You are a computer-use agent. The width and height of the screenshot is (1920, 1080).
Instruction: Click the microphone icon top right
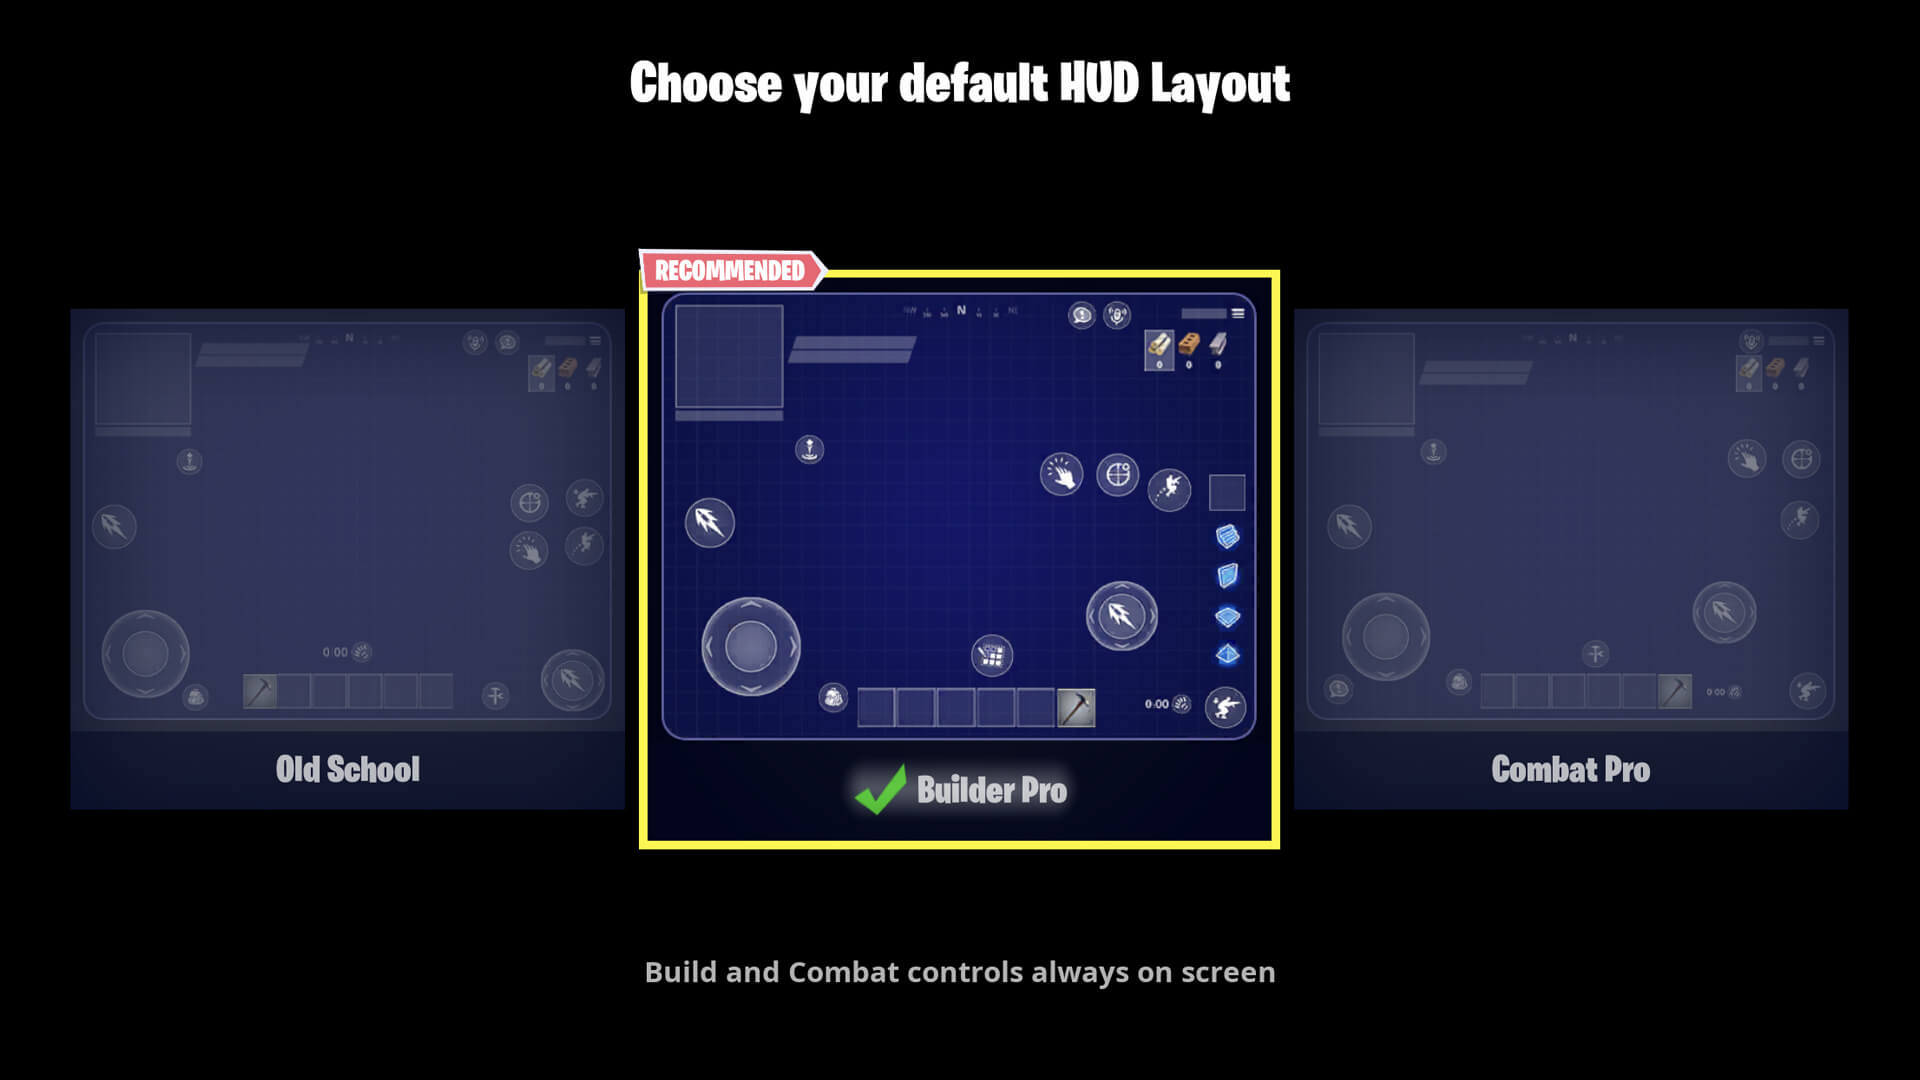click(x=1117, y=315)
